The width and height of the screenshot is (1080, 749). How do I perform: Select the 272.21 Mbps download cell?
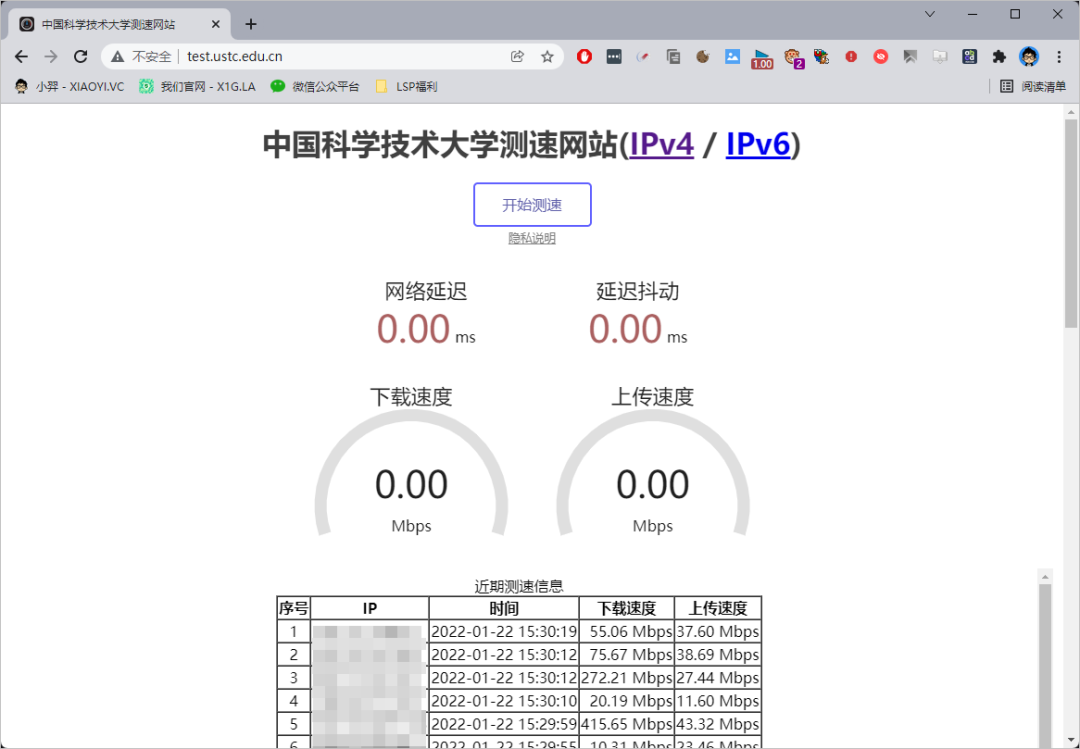tap(627, 677)
